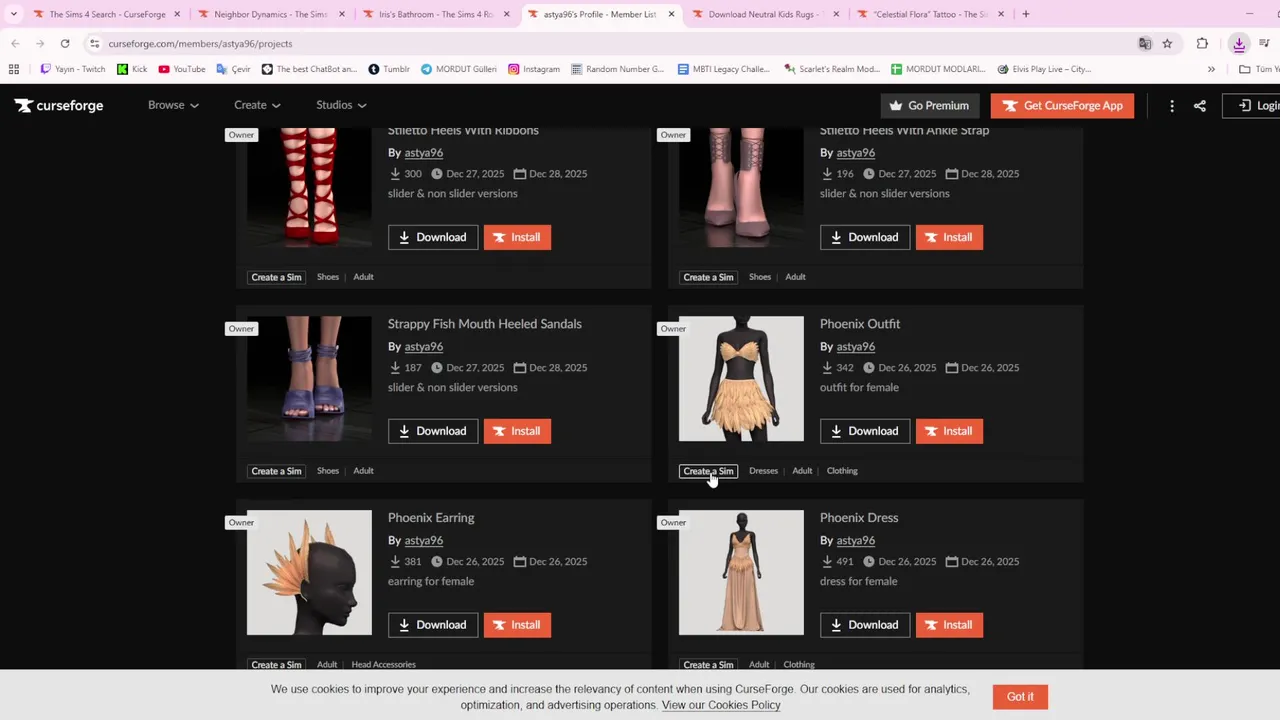Click Create a Sim tag on Phoenix Outfit

(x=708, y=471)
